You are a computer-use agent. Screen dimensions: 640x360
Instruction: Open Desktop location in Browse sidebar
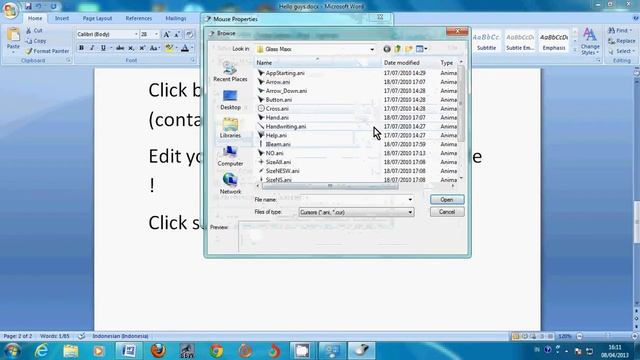(230, 100)
